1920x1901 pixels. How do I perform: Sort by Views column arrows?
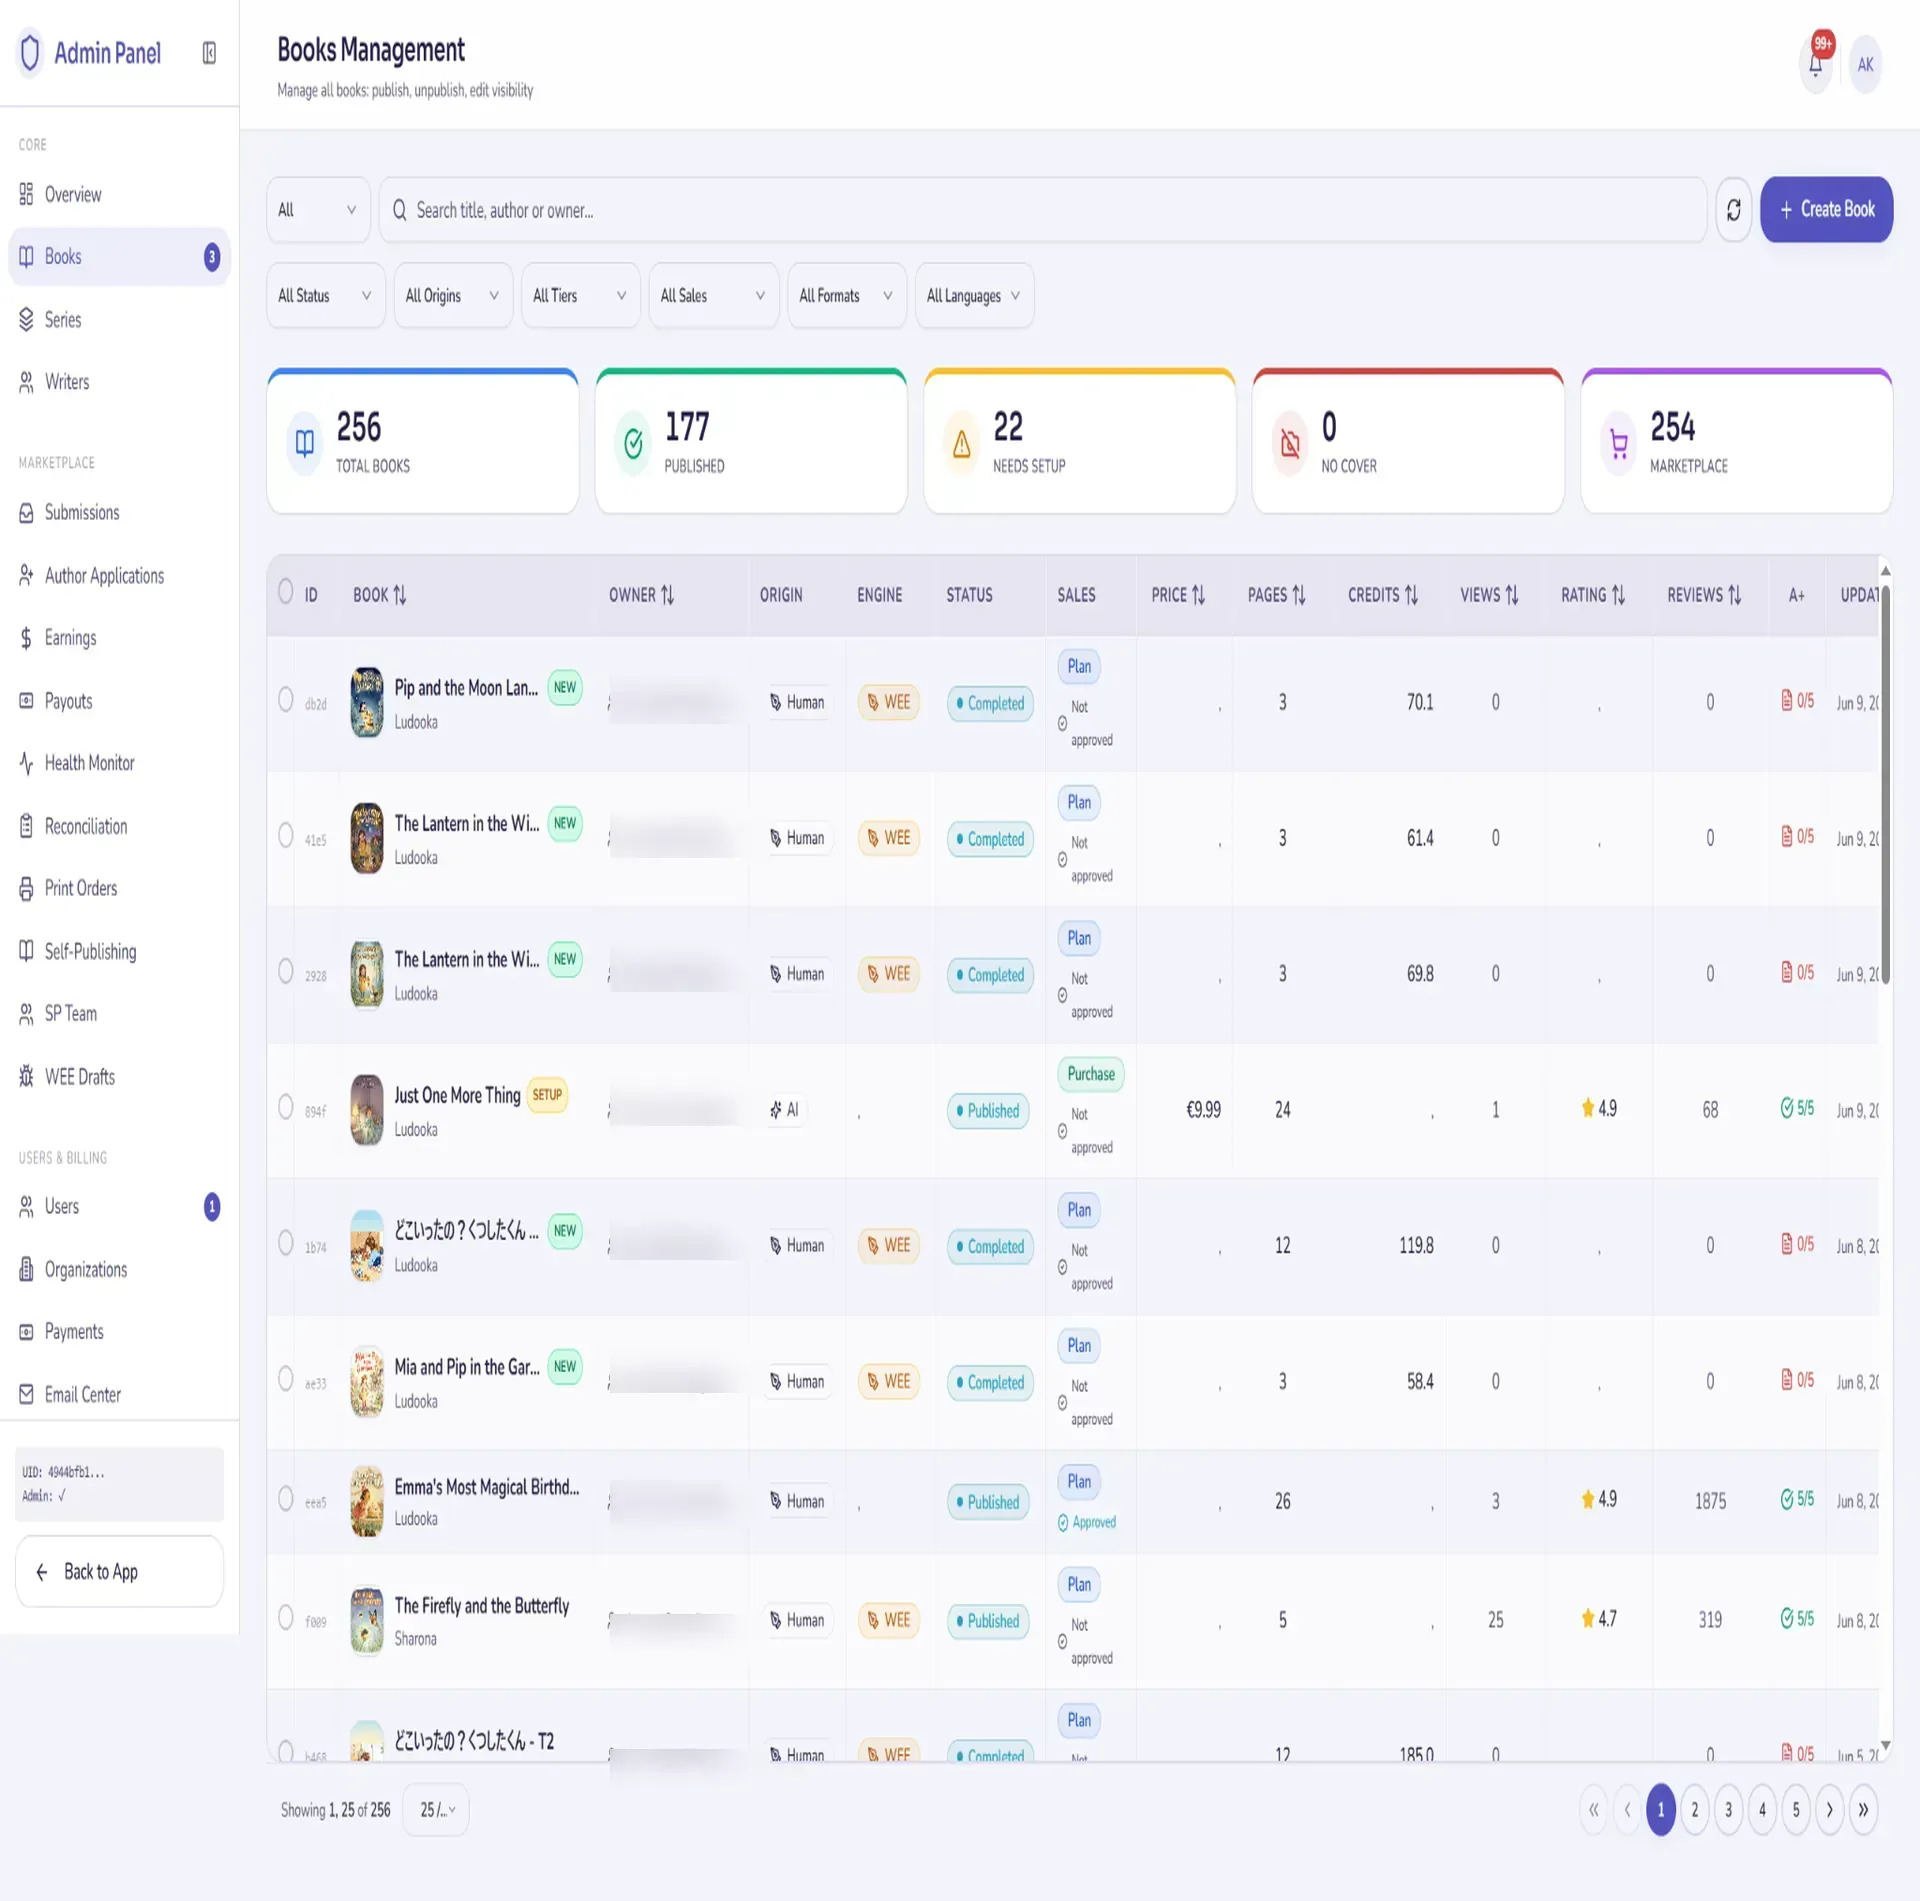point(1512,595)
